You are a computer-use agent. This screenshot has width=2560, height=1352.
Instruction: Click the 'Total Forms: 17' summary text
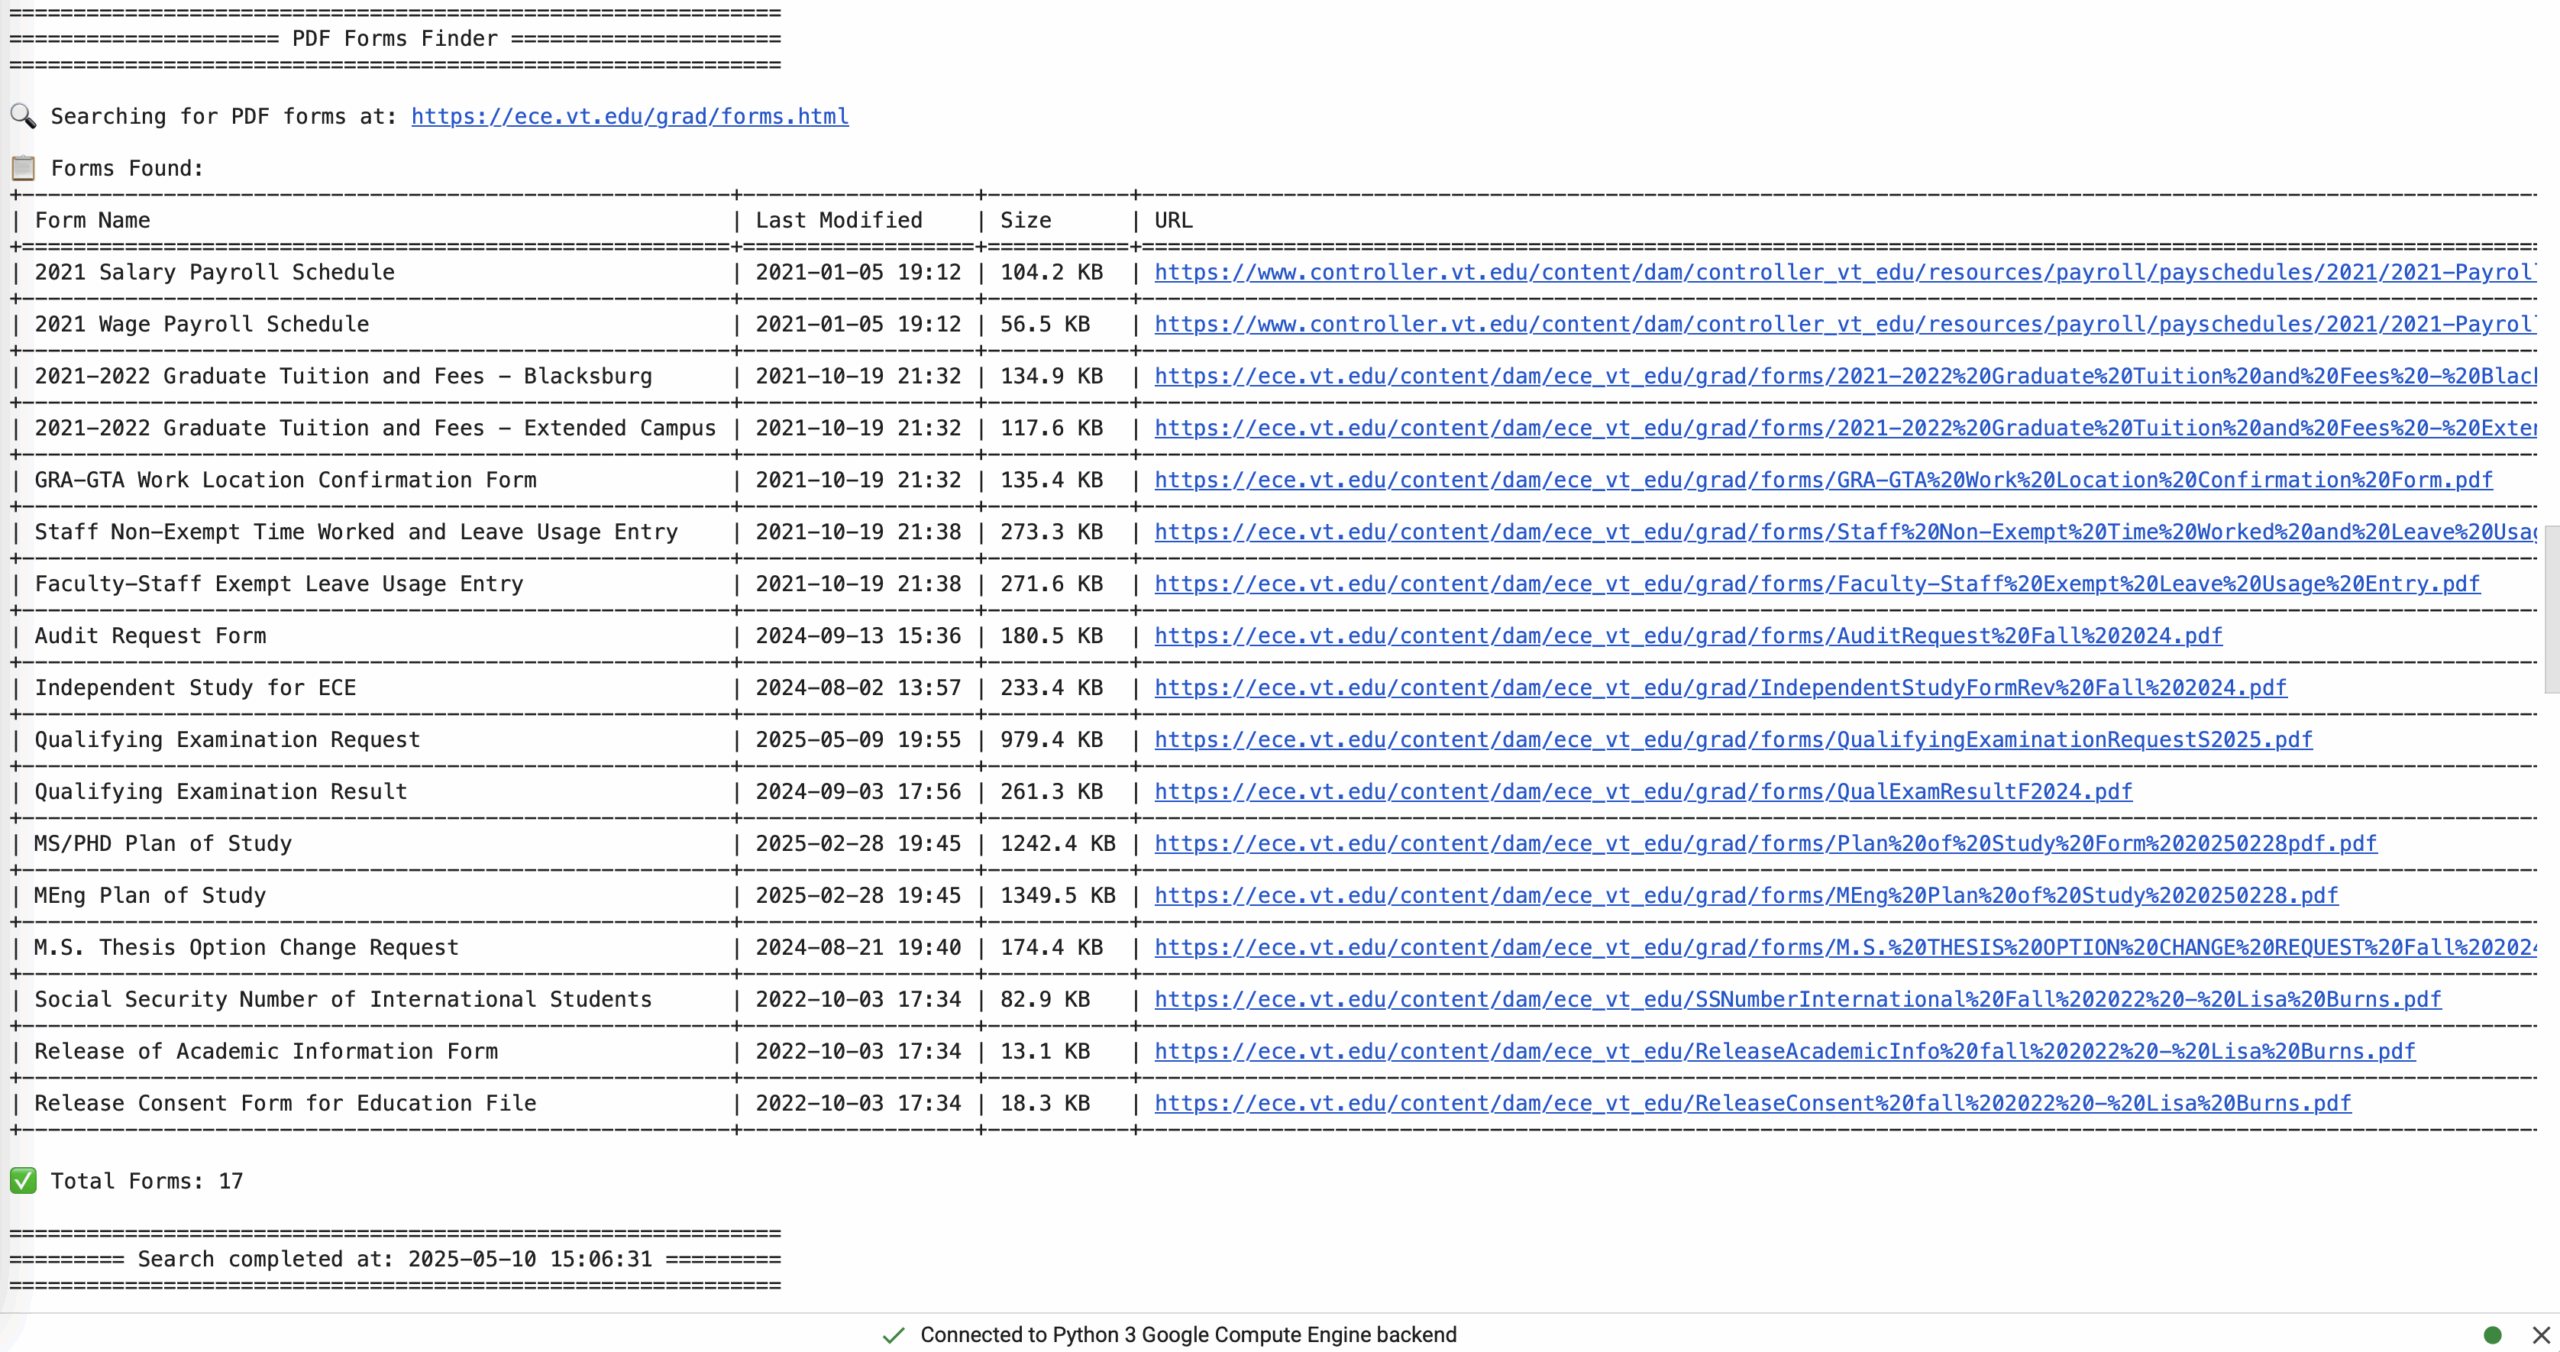coord(147,1181)
